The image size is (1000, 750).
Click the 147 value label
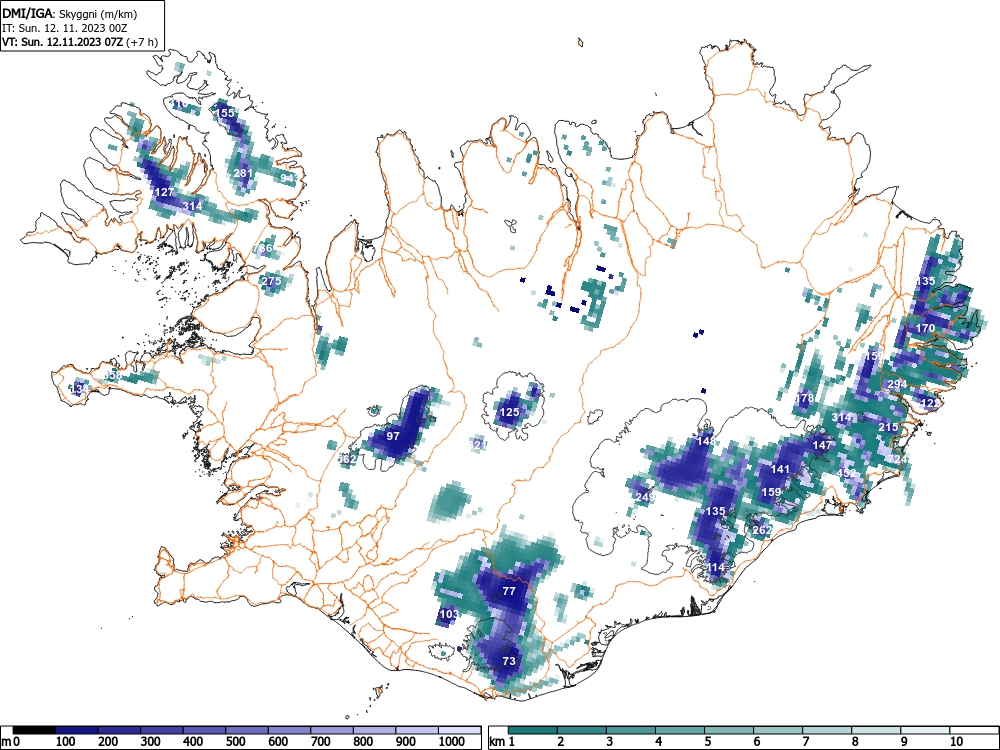pyautogui.click(x=822, y=445)
